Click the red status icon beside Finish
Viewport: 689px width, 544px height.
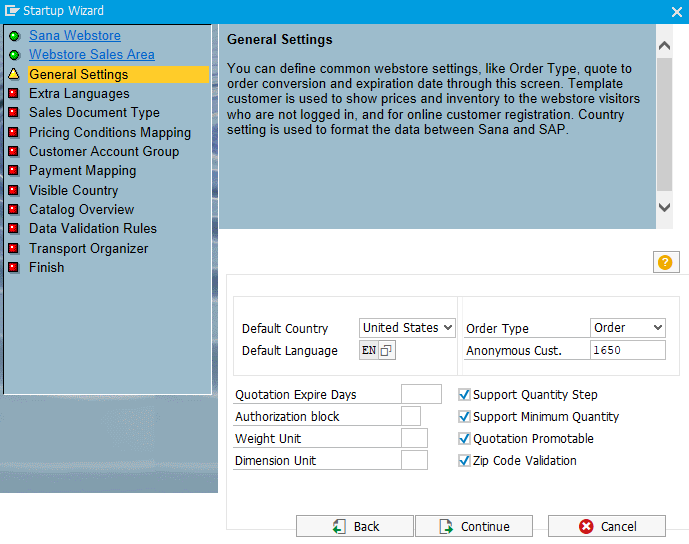click(x=14, y=267)
